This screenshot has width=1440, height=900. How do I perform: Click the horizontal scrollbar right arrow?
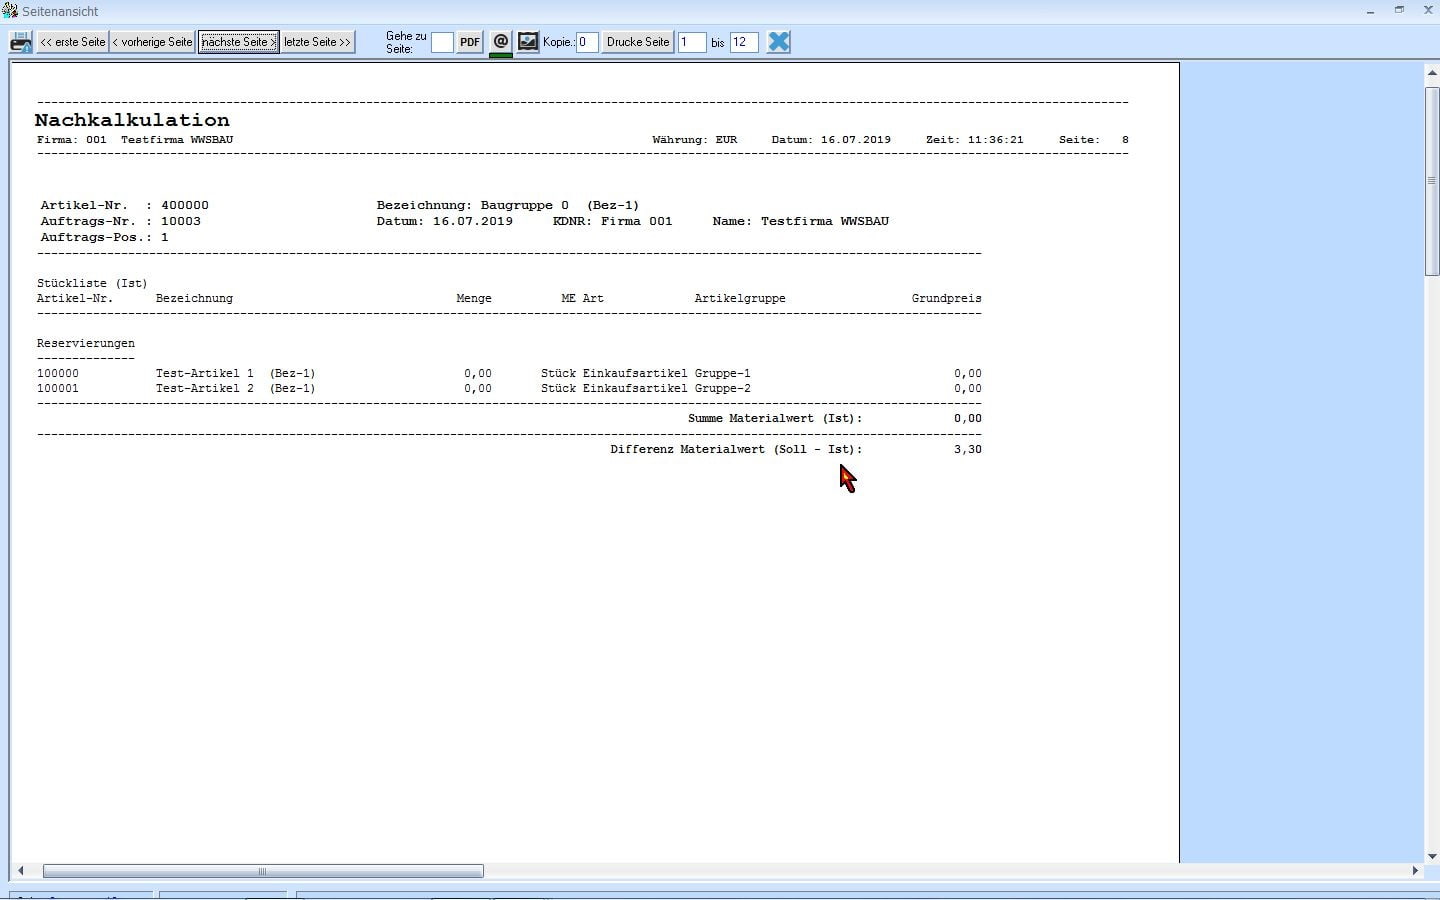1415,871
